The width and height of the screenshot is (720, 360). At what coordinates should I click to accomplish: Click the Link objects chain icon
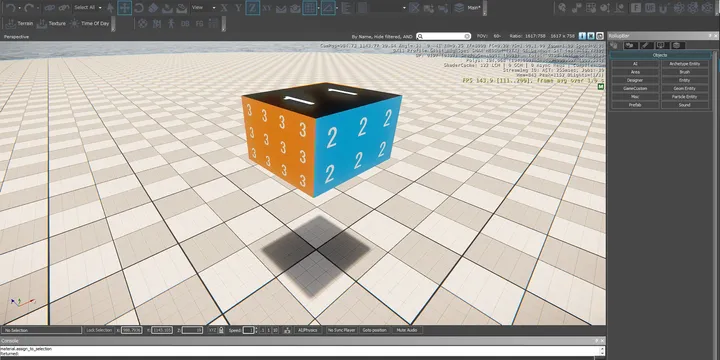[49, 8]
